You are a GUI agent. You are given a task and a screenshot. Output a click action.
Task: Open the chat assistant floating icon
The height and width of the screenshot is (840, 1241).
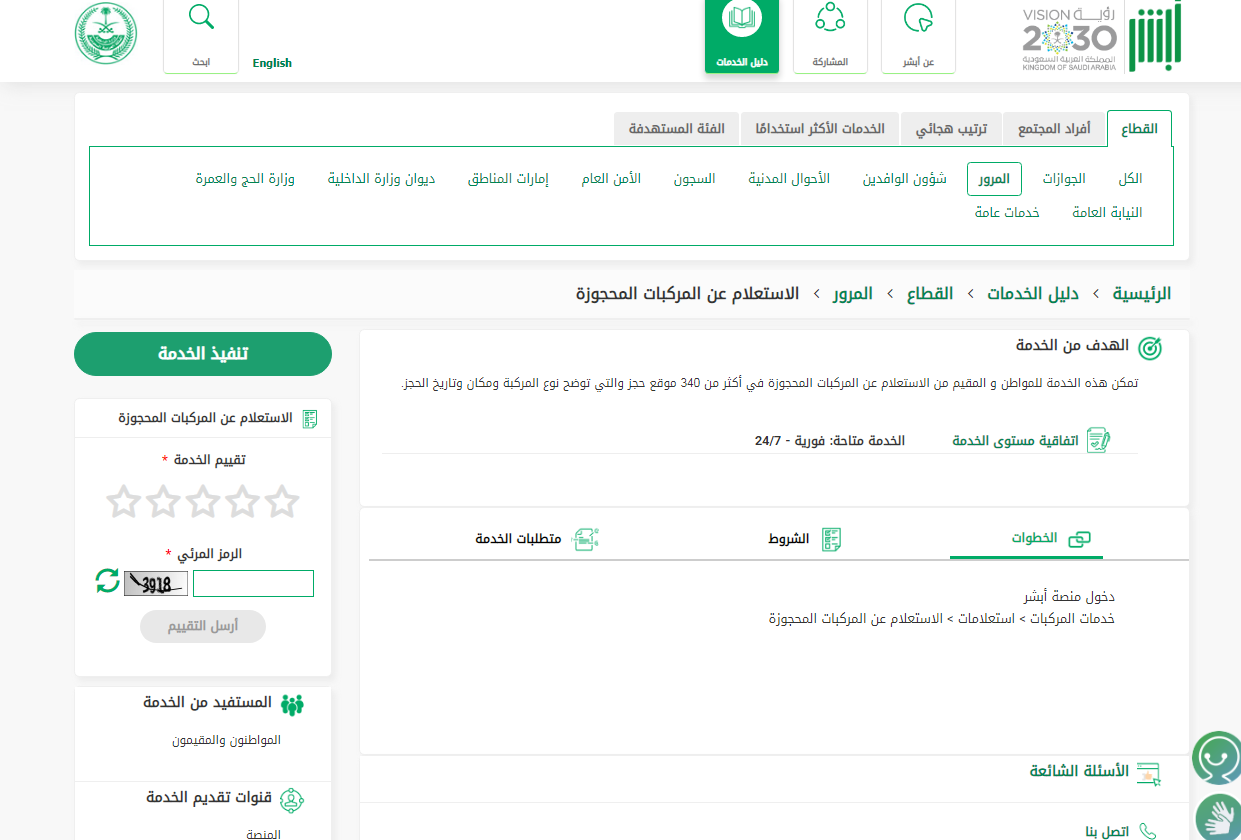(1217, 758)
